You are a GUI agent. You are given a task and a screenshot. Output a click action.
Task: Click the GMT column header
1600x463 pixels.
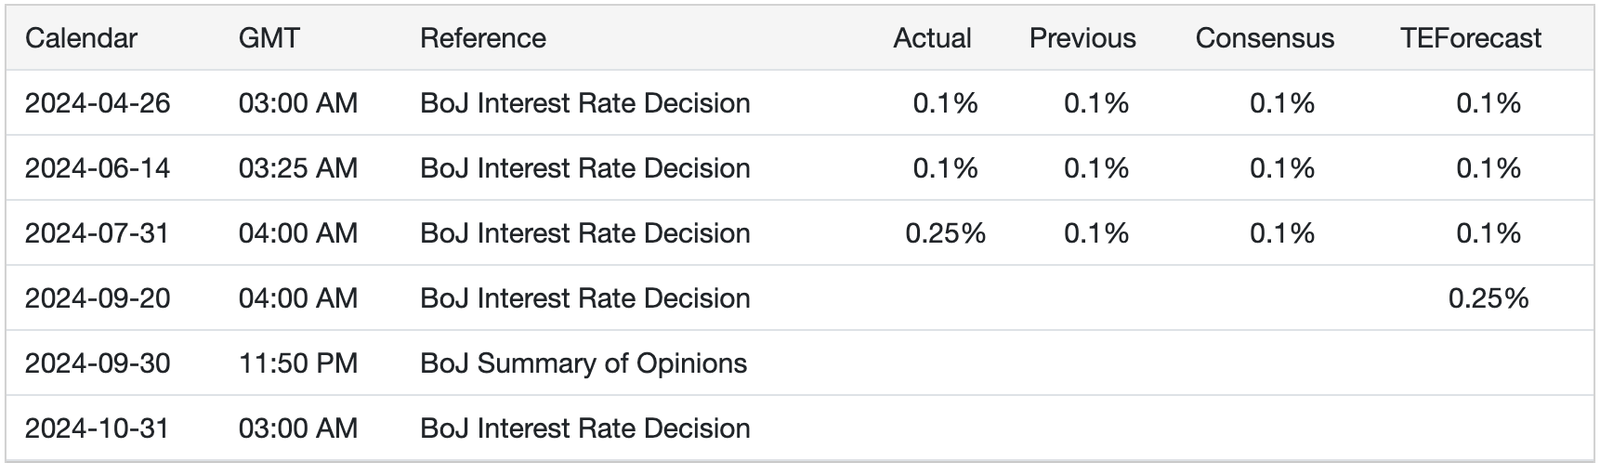pos(269,38)
